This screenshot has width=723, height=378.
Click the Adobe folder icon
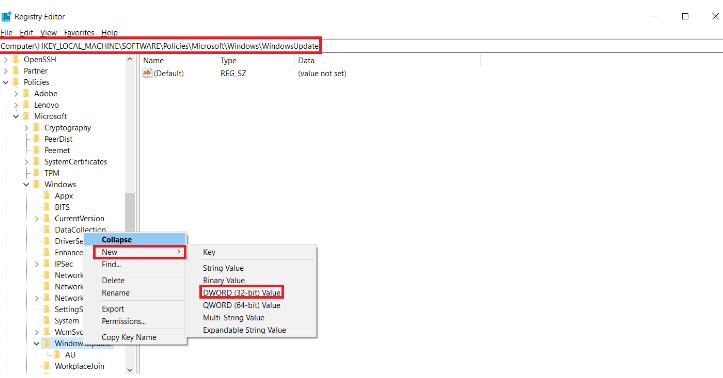coord(27,94)
